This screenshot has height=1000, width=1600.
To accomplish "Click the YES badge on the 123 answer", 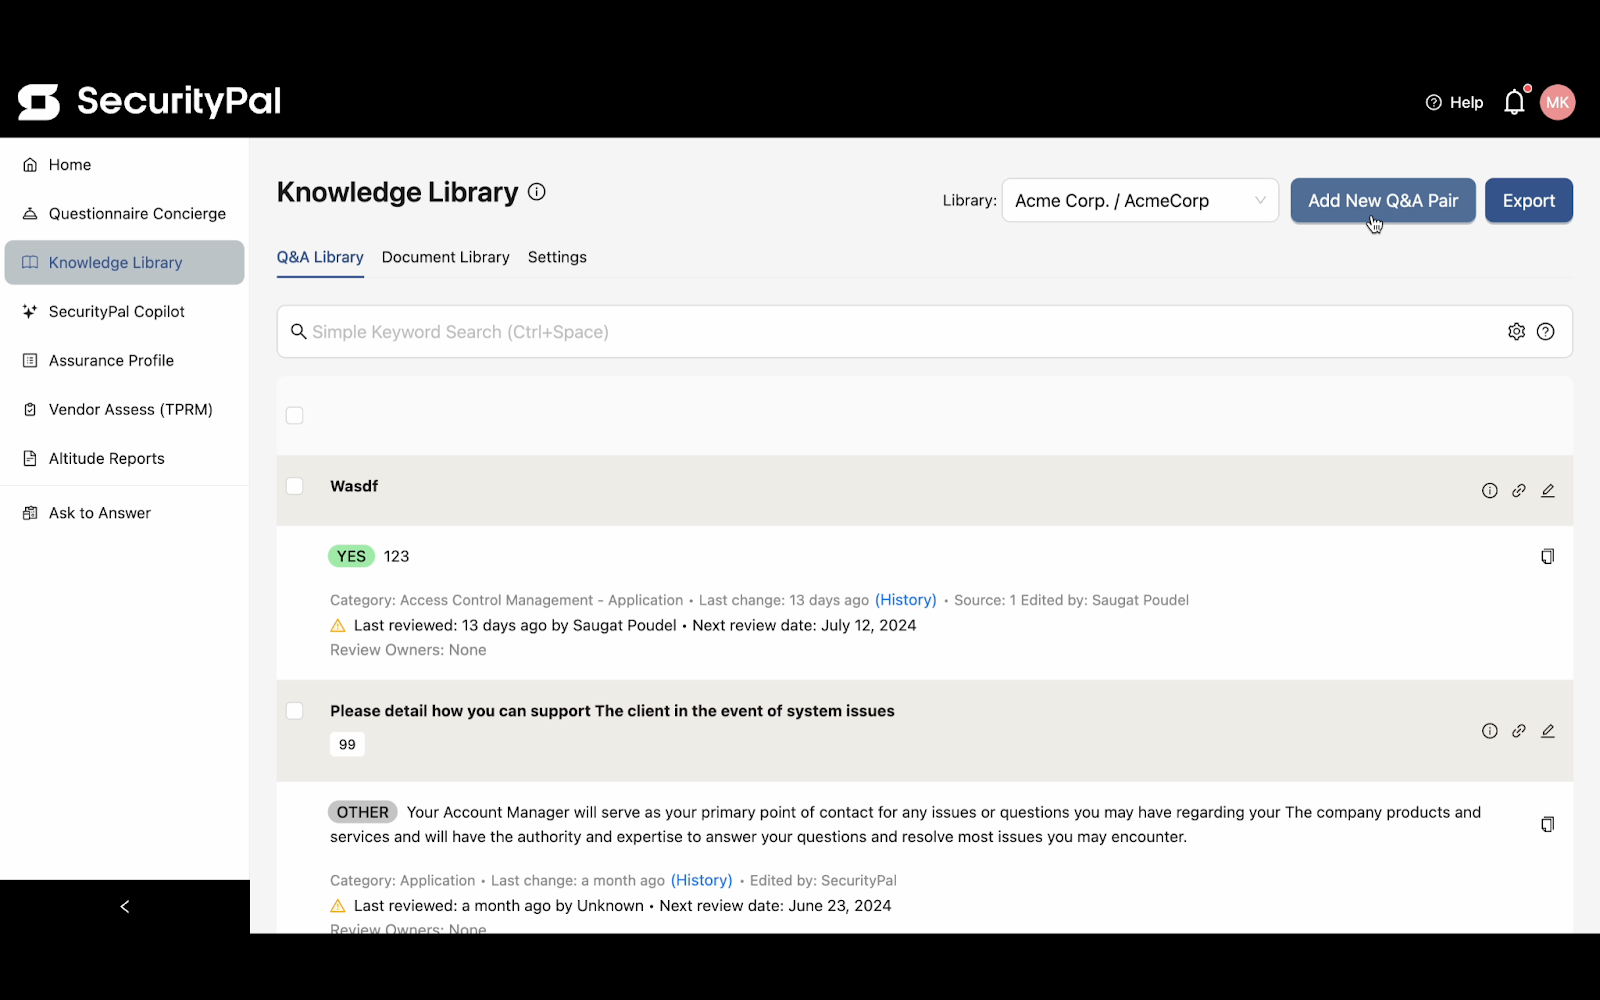I will [x=351, y=557].
